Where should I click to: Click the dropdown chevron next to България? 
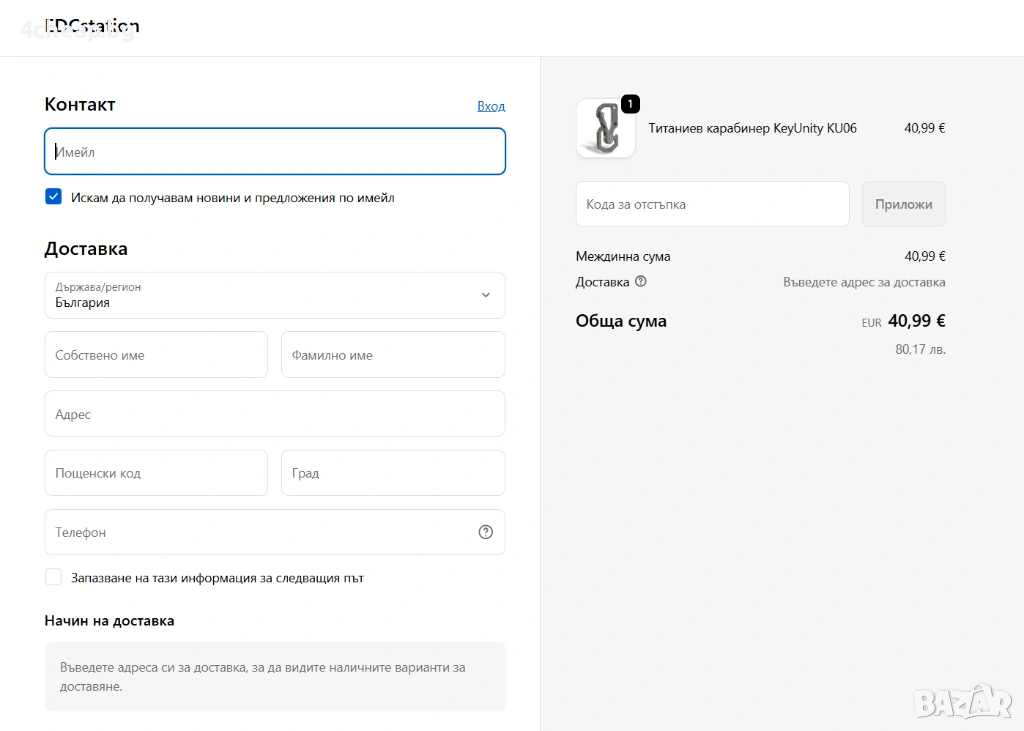pyautogui.click(x=486, y=295)
